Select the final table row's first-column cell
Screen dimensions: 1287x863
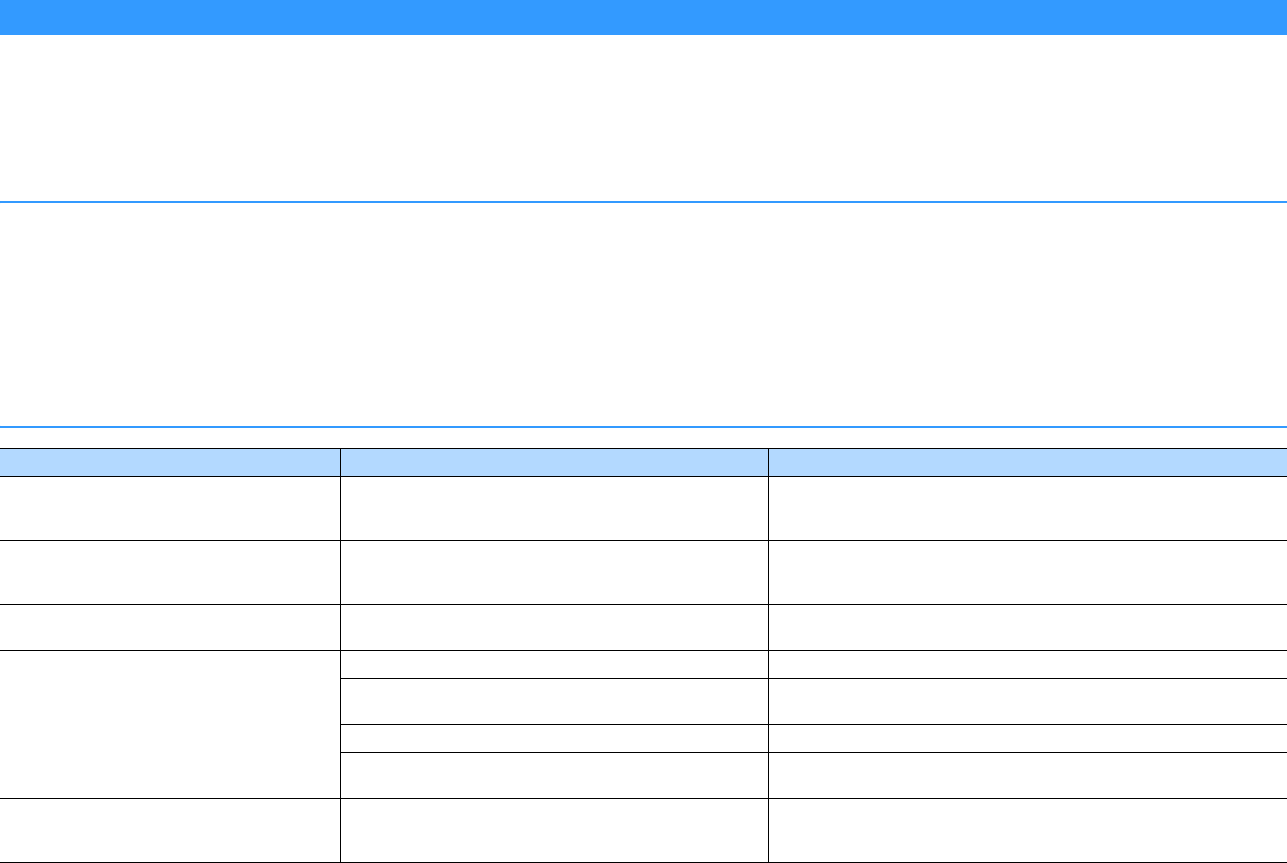coord(170,830)
